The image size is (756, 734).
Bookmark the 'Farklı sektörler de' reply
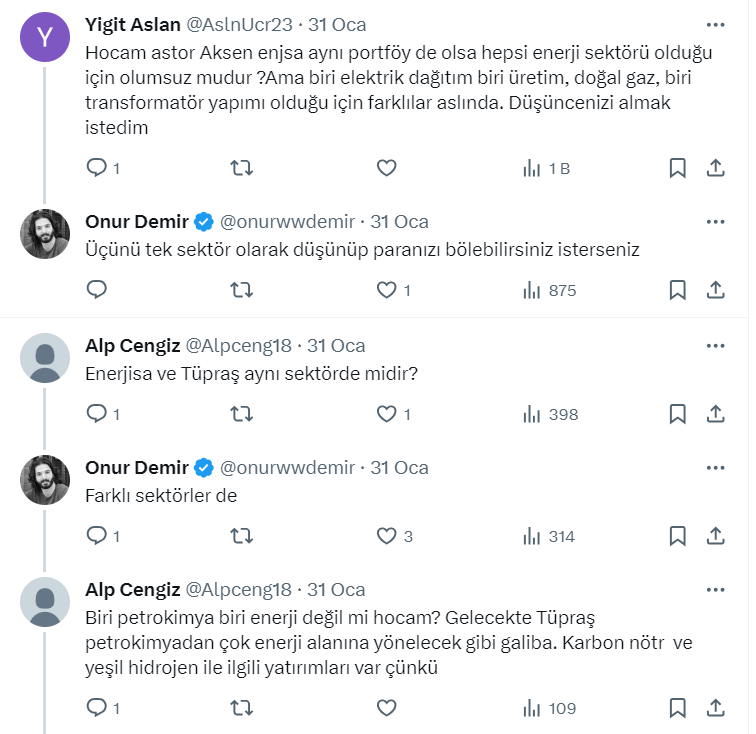[x=677, y=537]
